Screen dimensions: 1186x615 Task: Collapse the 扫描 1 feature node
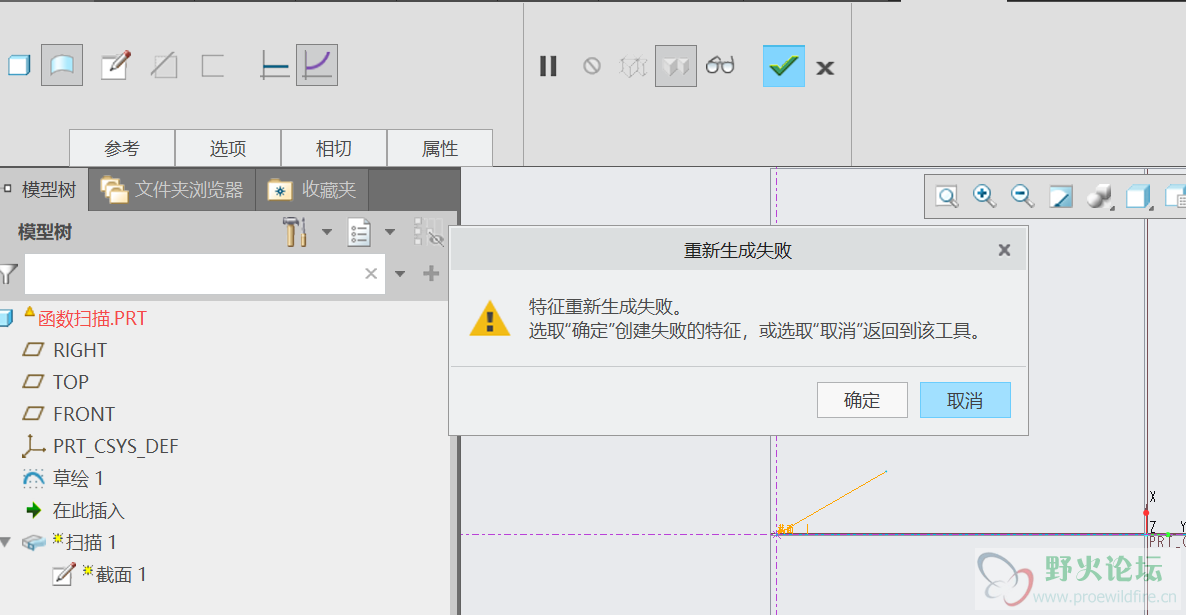[5, 542]
